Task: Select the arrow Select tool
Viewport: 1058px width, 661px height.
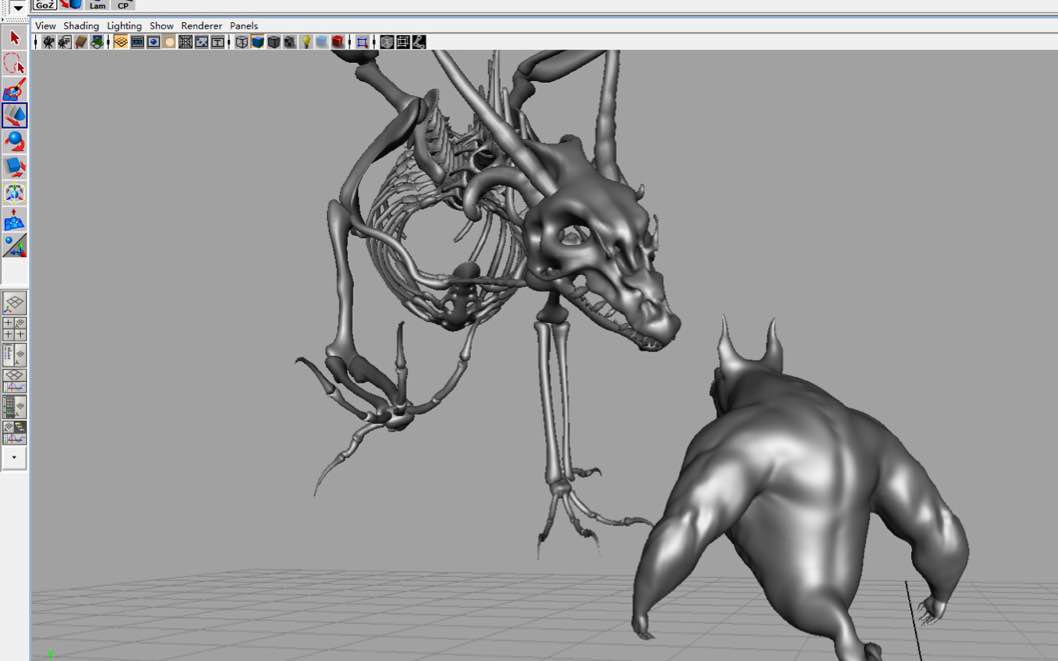Action: tap(15, 38)
